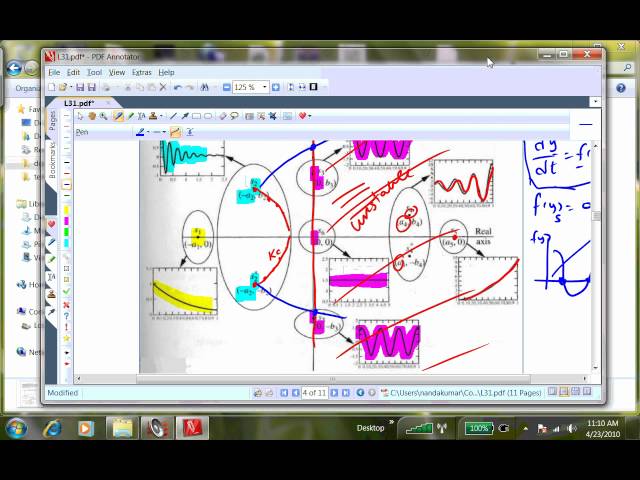The width and height of the screenshot is (640, 480).
Task: Select the Zoom magnifier tool
Action: (104, 116)
